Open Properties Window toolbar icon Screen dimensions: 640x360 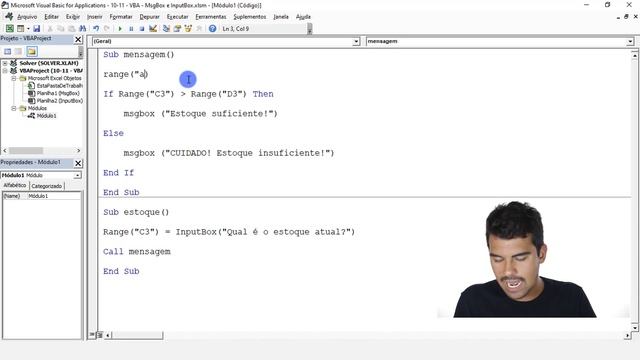(x=177, y=29)
